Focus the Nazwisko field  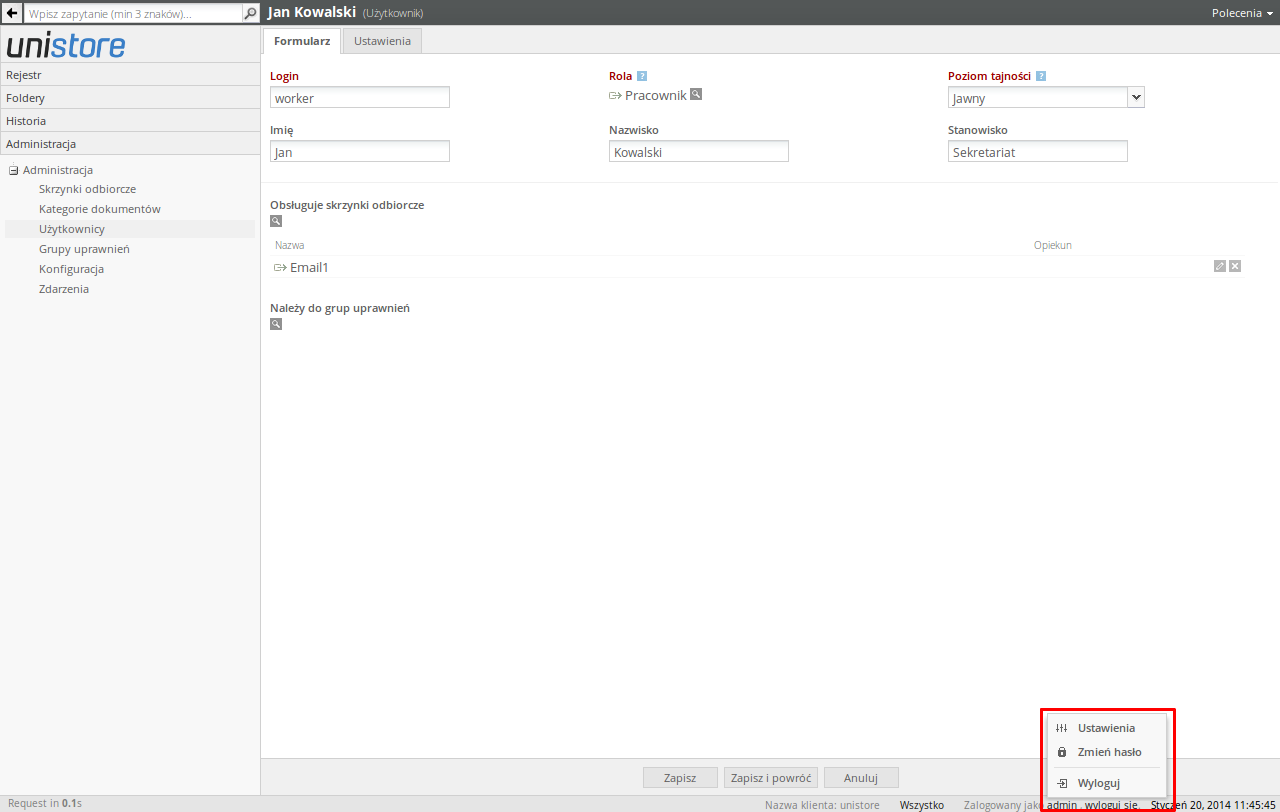click(699, 152)
